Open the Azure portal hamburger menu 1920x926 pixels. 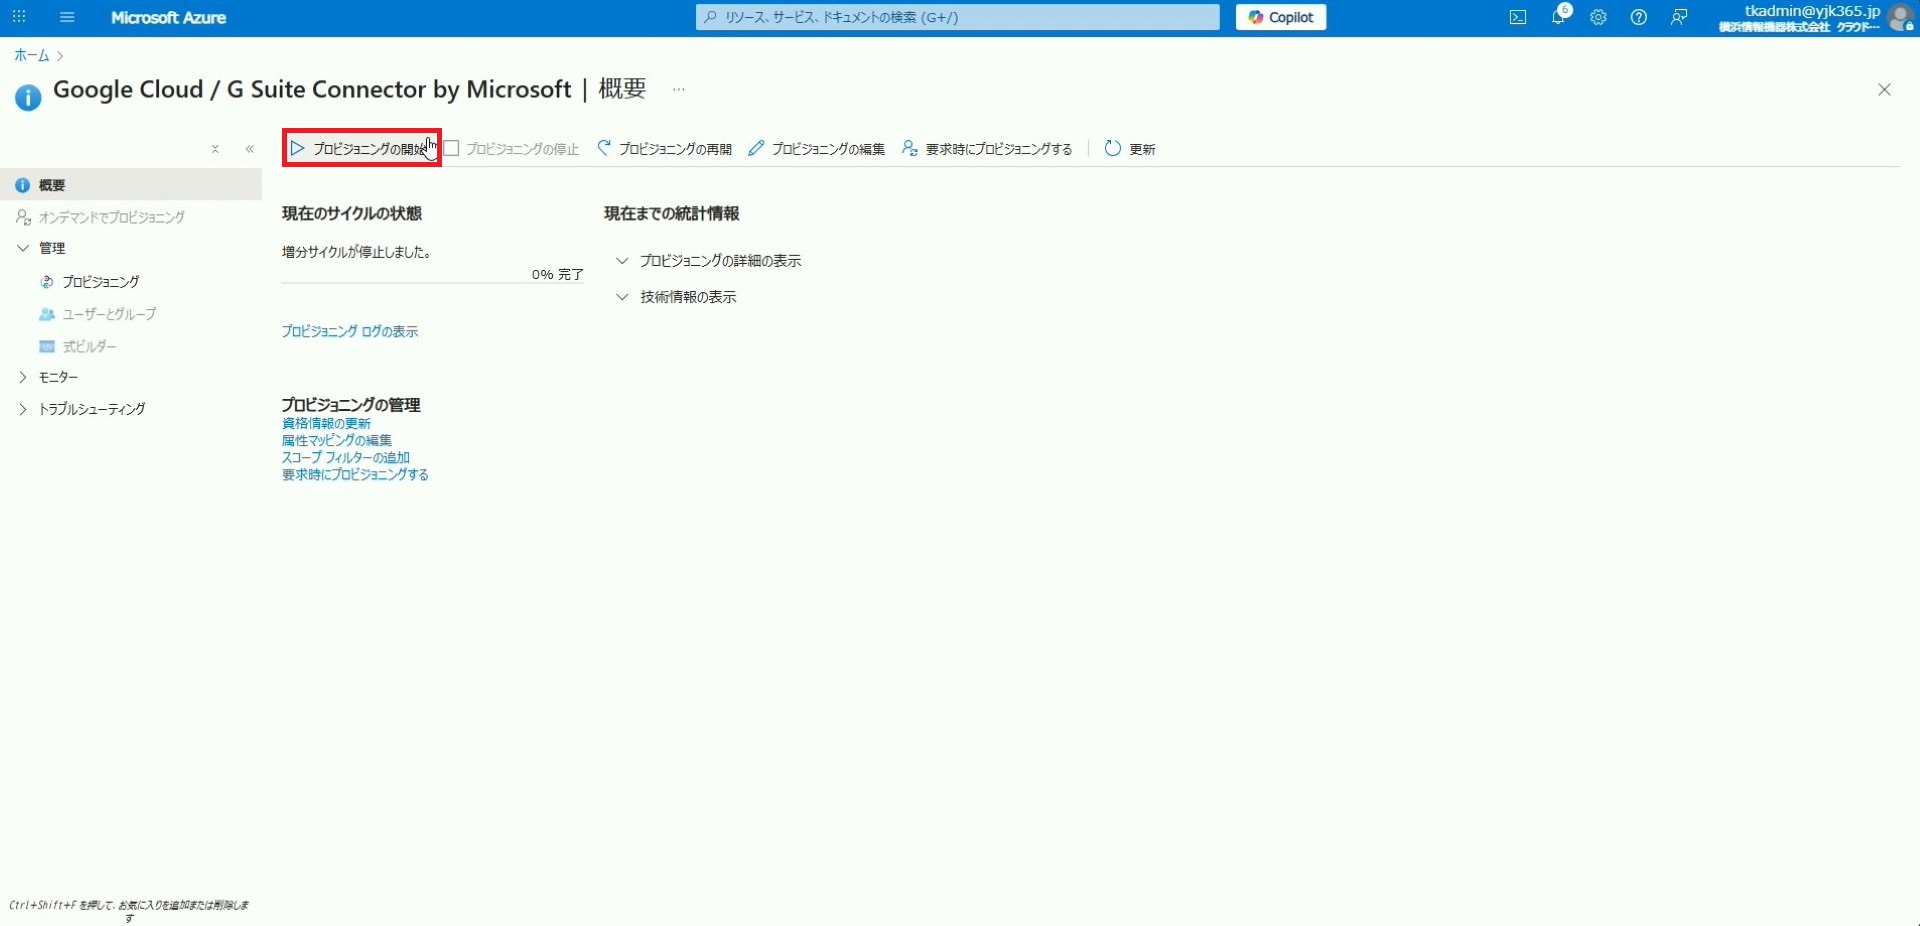pyautogui.click(x=67, y=17)
